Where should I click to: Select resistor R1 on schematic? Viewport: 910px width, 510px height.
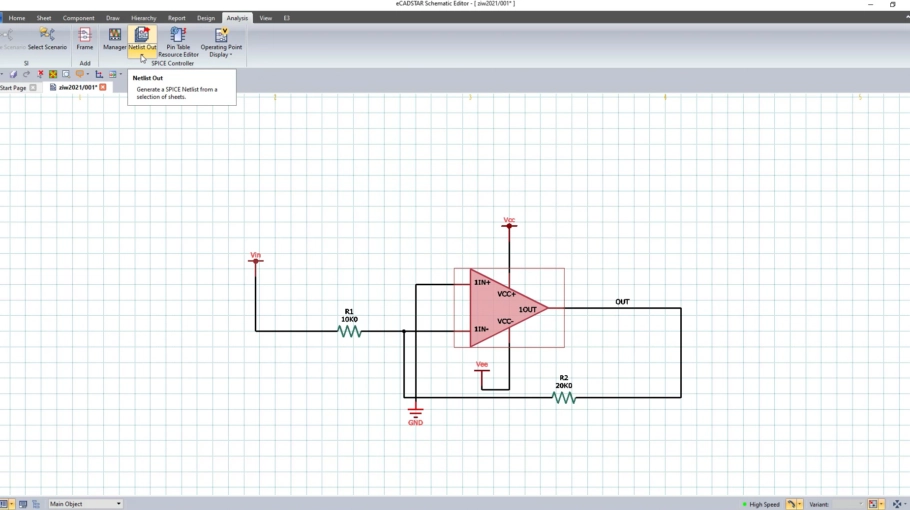(x=349, y=331)
